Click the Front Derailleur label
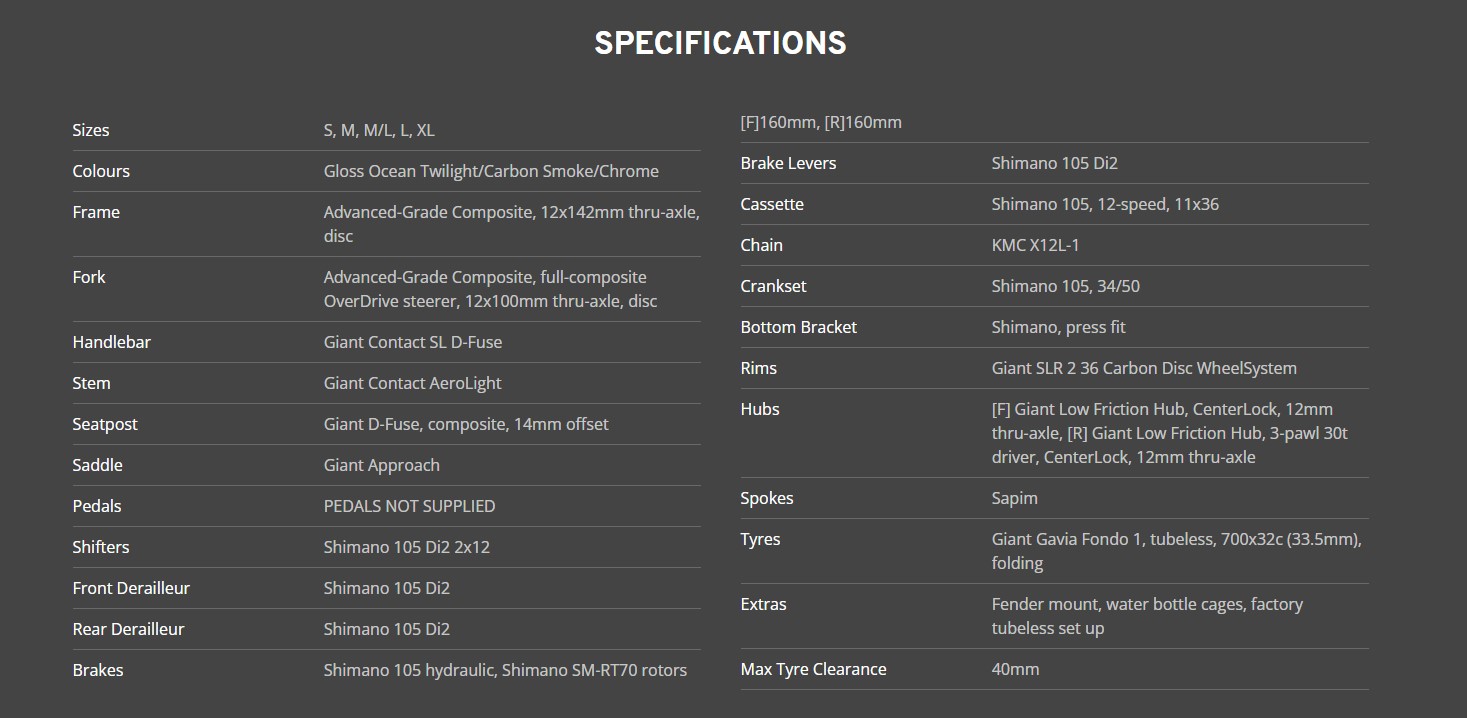 click(x=131, y=588)
